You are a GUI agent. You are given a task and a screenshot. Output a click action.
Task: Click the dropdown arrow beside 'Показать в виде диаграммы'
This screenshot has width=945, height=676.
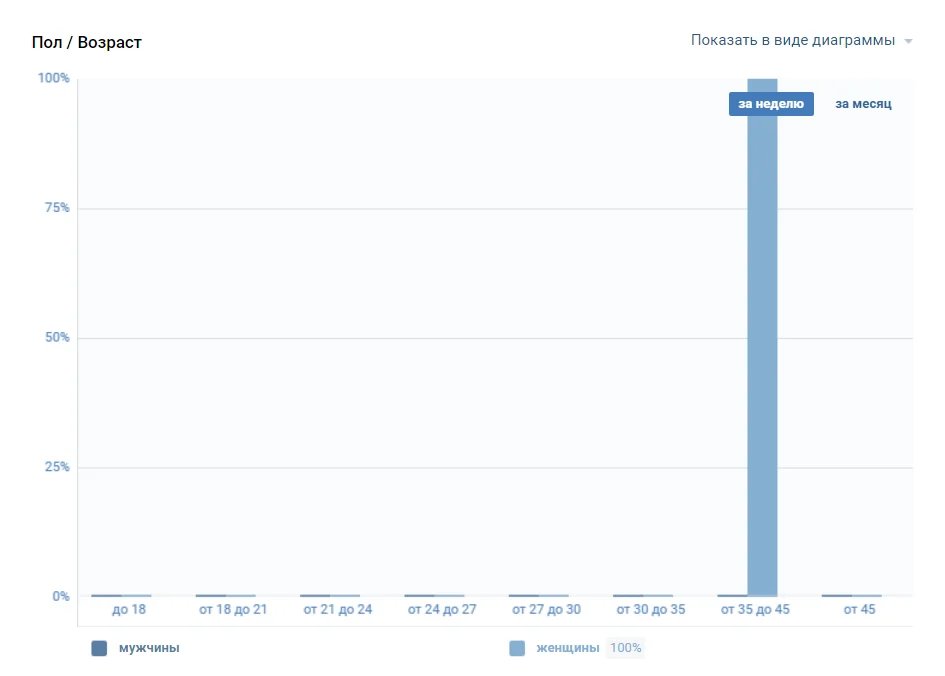(908, 42)
